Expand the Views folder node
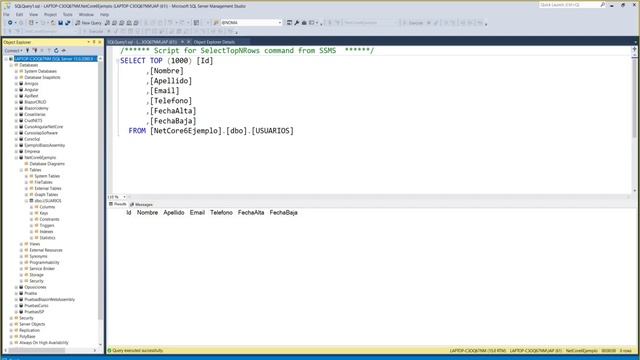Viewport: 640px width, 360px height. click(21, 244)
